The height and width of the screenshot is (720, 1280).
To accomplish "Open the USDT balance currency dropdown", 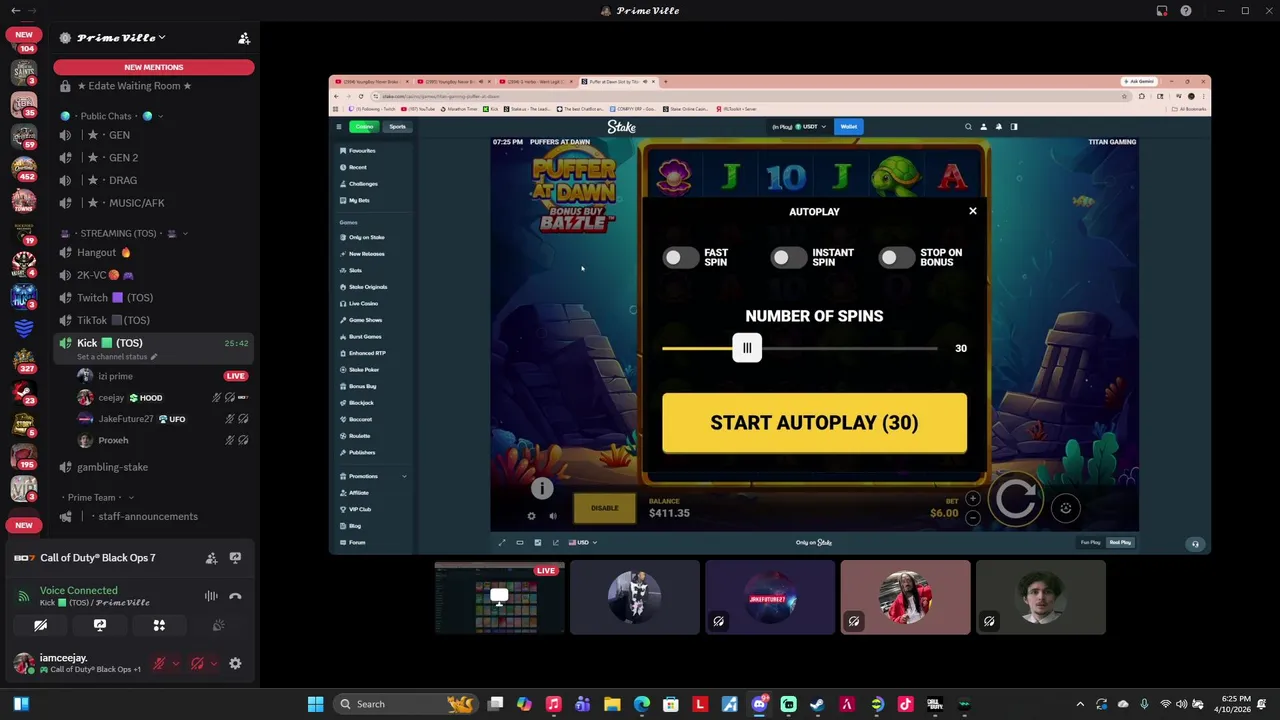I will (x=799, y=127).
